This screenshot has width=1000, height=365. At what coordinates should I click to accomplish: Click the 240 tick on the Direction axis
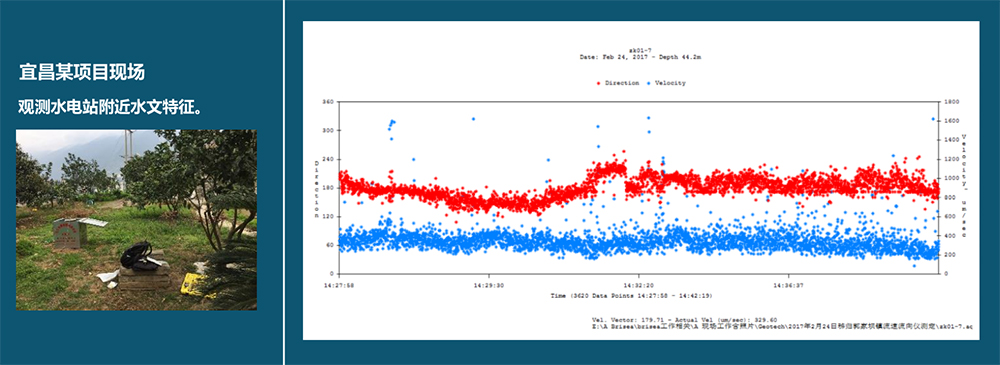(328, 159)
